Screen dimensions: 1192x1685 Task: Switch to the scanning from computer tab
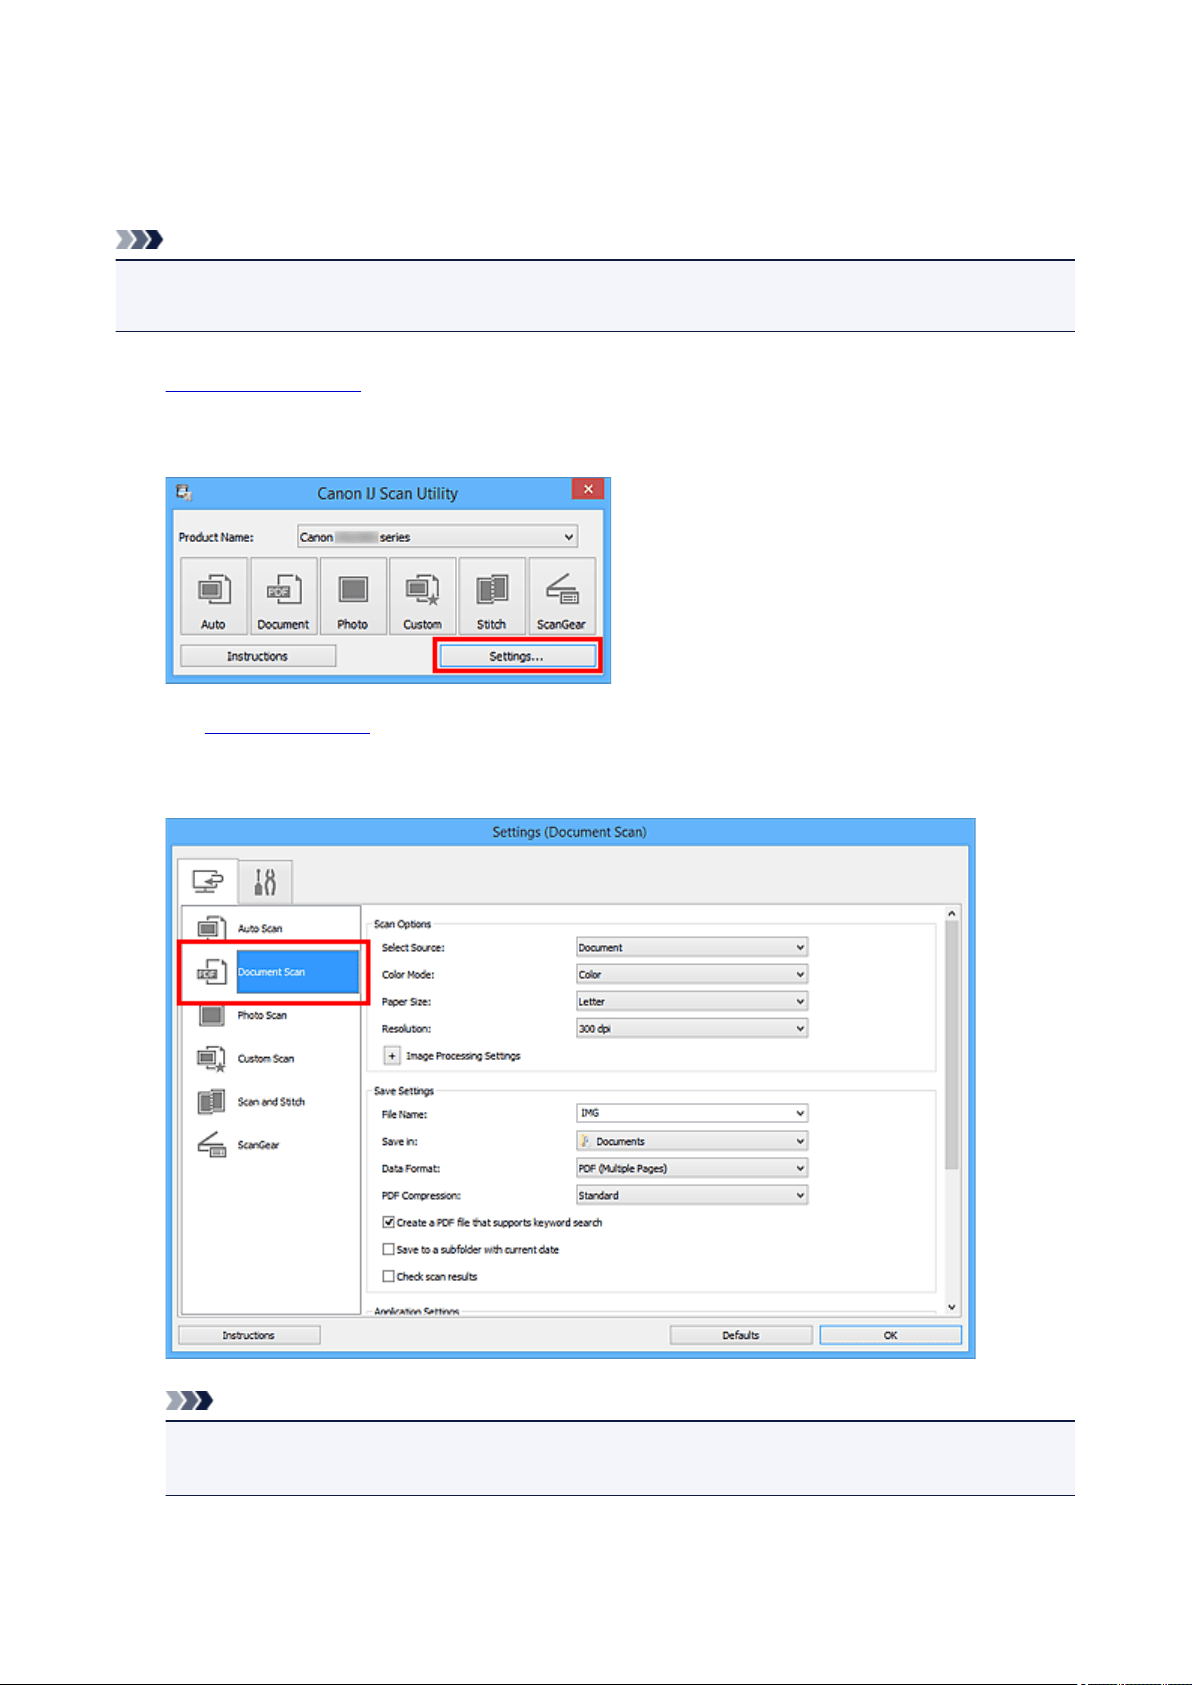click(x=208, y=882)
